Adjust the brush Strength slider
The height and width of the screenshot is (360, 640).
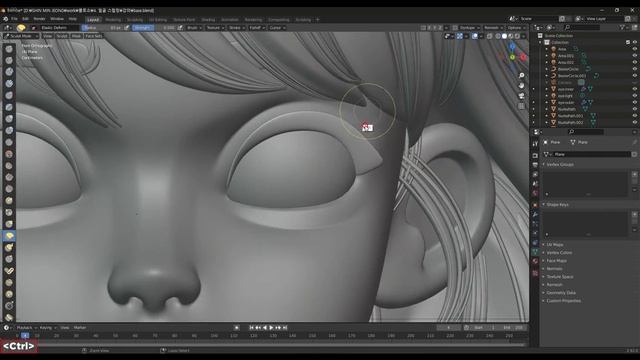tap(154, 28)
